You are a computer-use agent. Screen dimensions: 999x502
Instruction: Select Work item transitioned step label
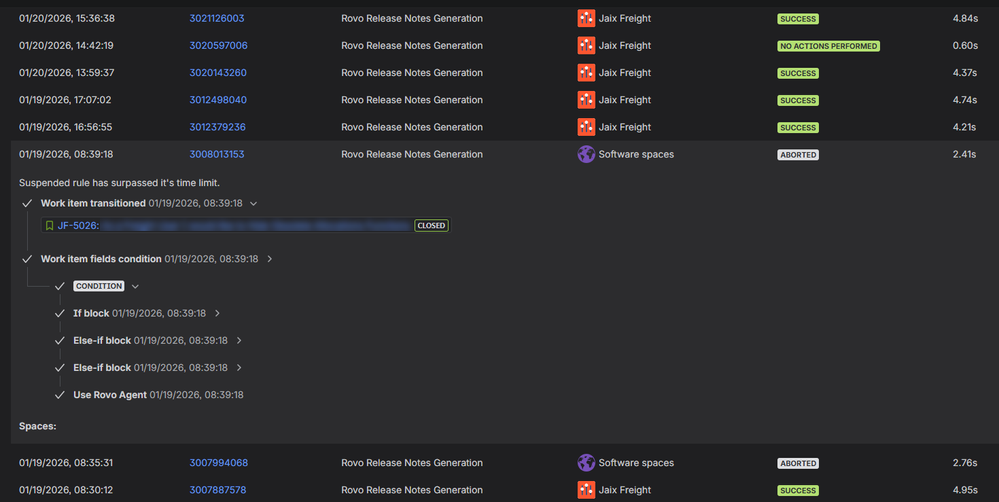(93, 204)
